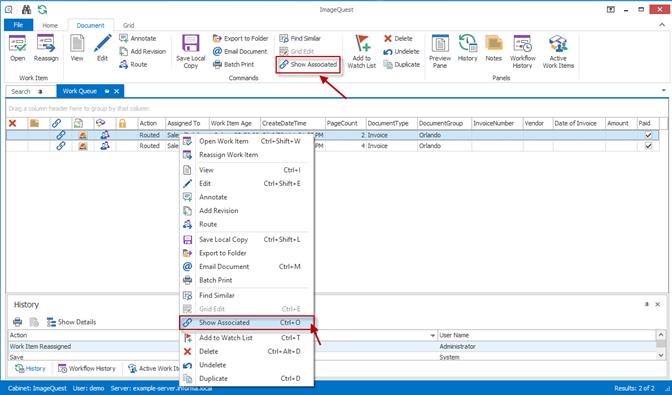The height and width of the screenshot is (395, 672).
Task: Pin the History panel
Action: (x=647, y=304)
